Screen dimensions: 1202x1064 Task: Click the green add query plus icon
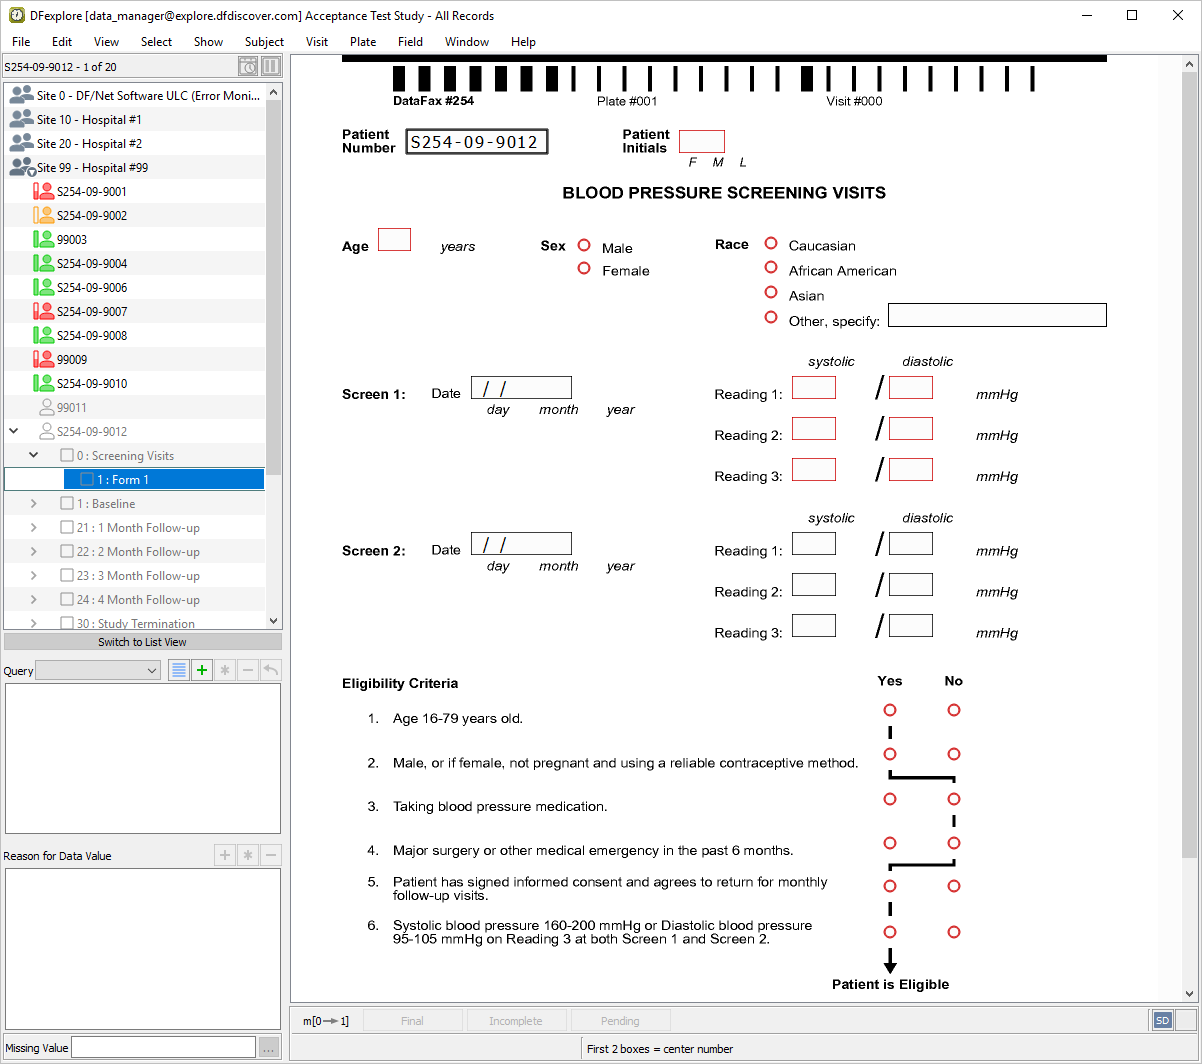[x=202, y=670]
